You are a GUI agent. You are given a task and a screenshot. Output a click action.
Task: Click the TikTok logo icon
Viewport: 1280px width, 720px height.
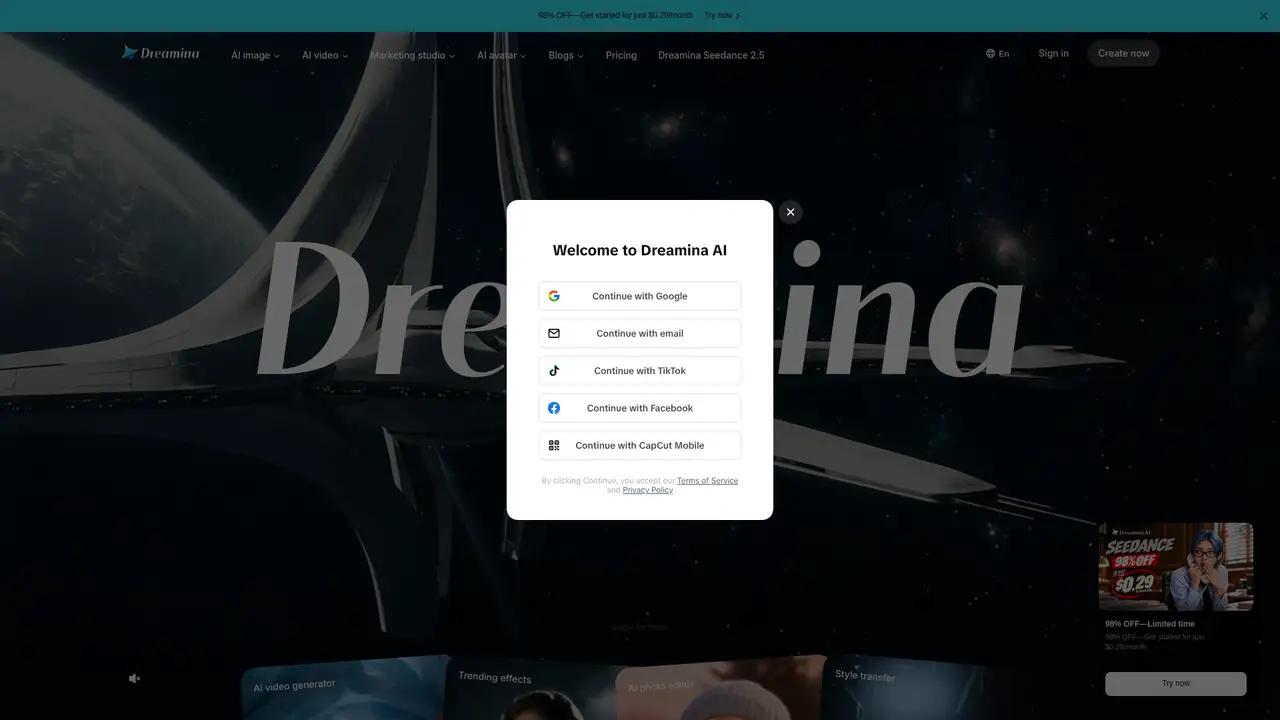pos(554,371)
